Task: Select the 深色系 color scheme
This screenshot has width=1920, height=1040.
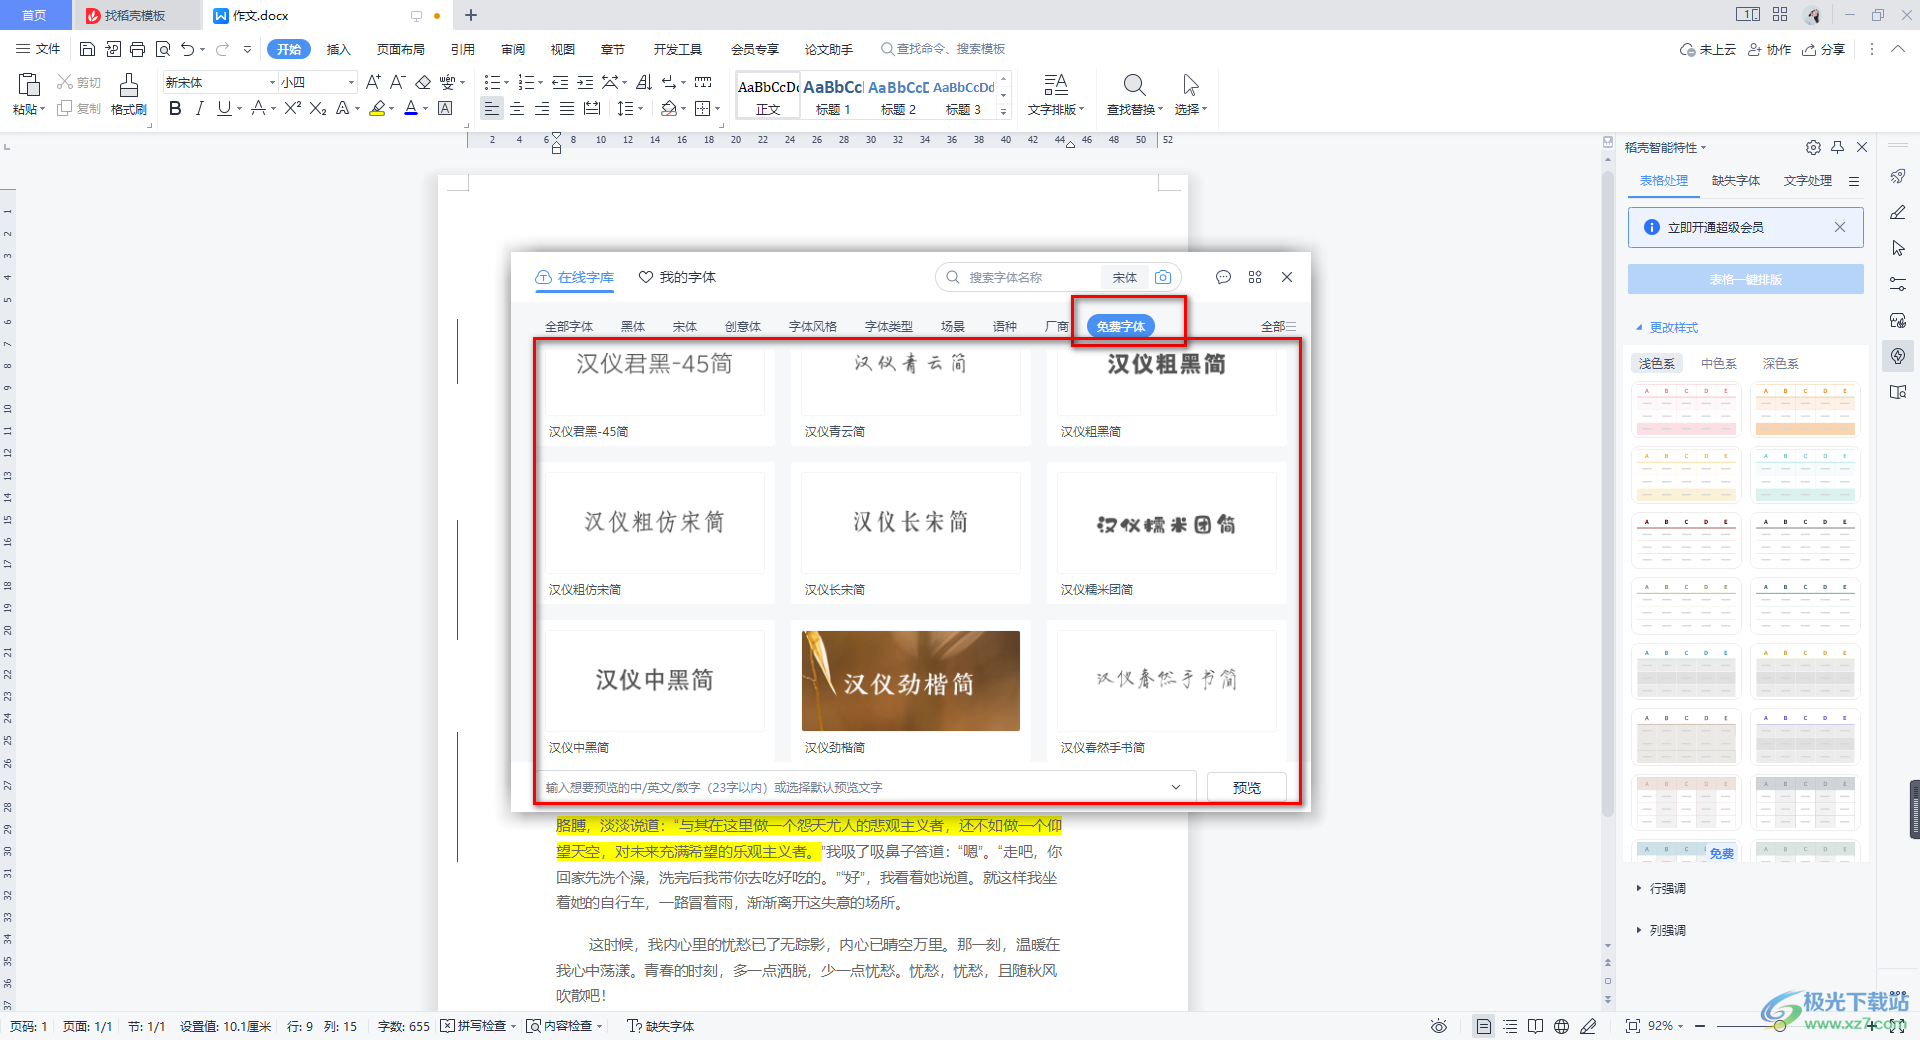Action: [1780, 364]
